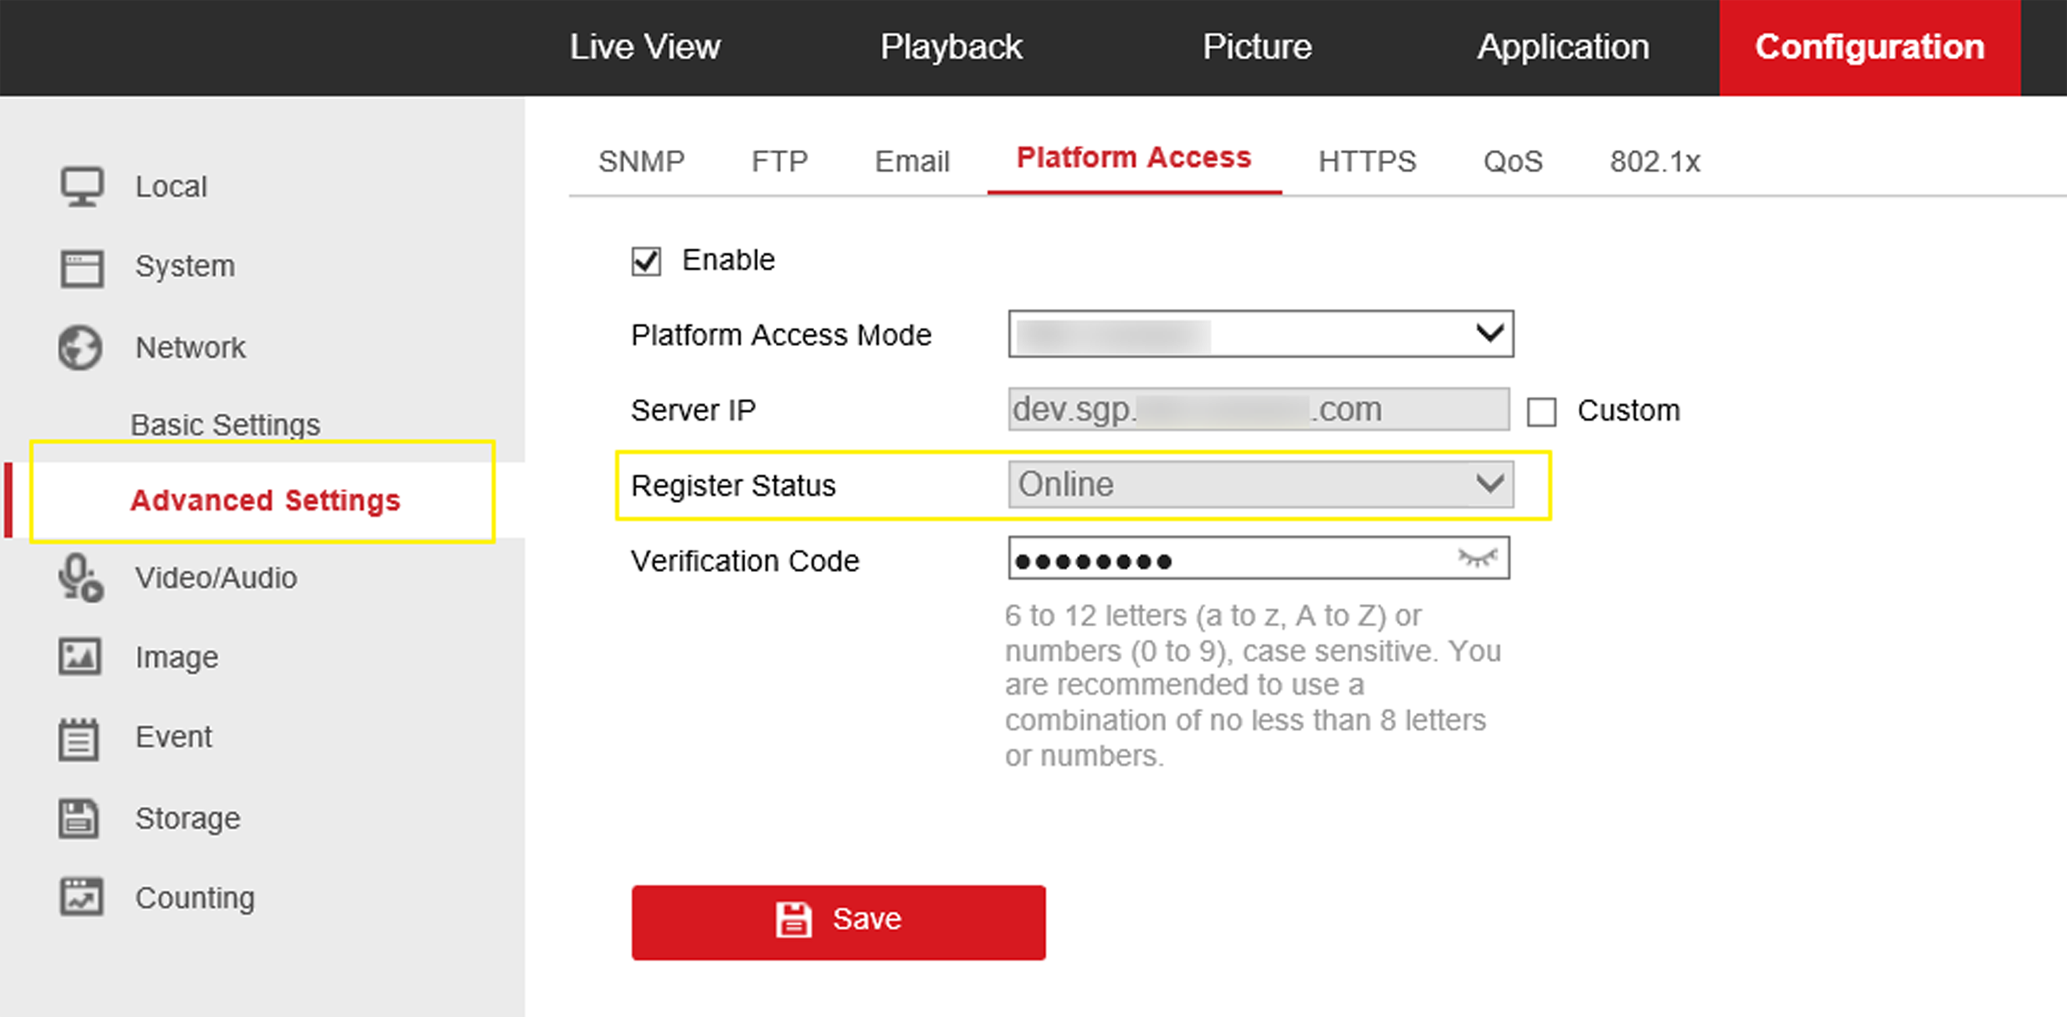Click the System window icon
Image resolution: width=2067 pixels, height=1017 pixels.
[81, 268]
